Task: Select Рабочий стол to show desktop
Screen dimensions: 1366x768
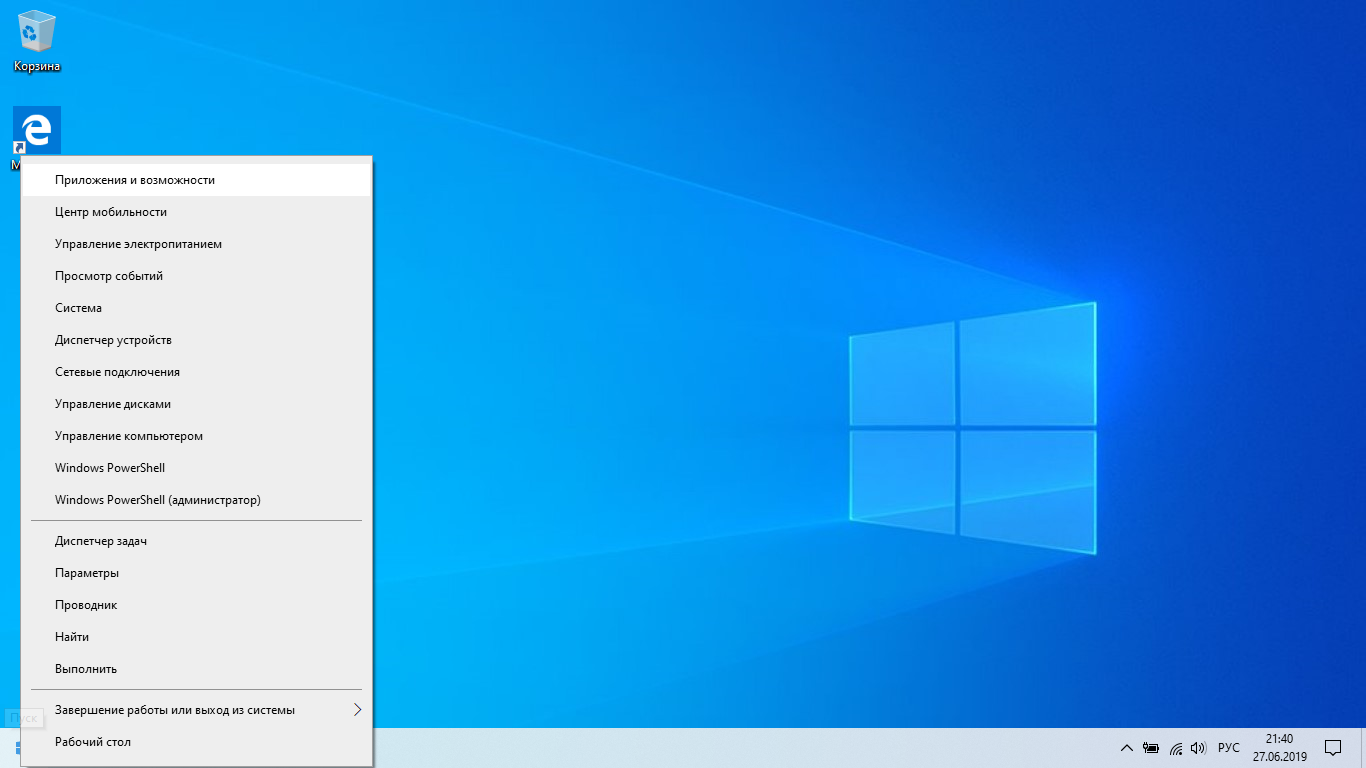Action: coord(197,742)
